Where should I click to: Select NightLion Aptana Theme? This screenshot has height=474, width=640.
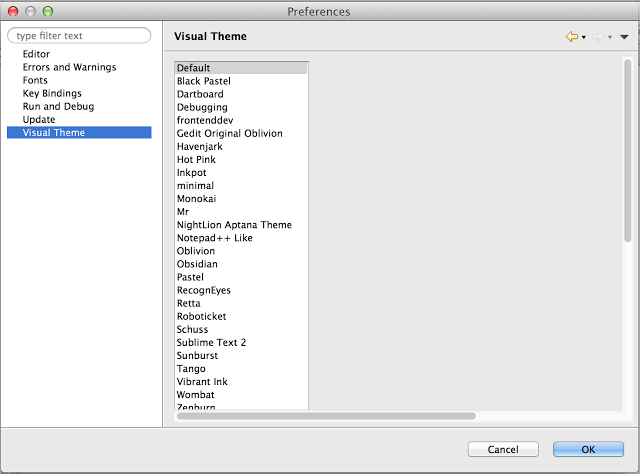point(234,225)
